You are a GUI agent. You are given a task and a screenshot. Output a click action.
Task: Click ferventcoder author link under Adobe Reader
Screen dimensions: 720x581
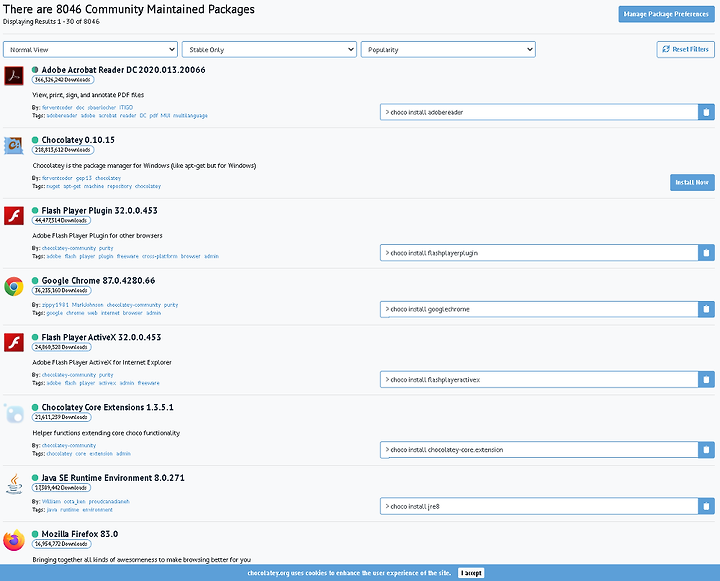[x=57, y=107]
